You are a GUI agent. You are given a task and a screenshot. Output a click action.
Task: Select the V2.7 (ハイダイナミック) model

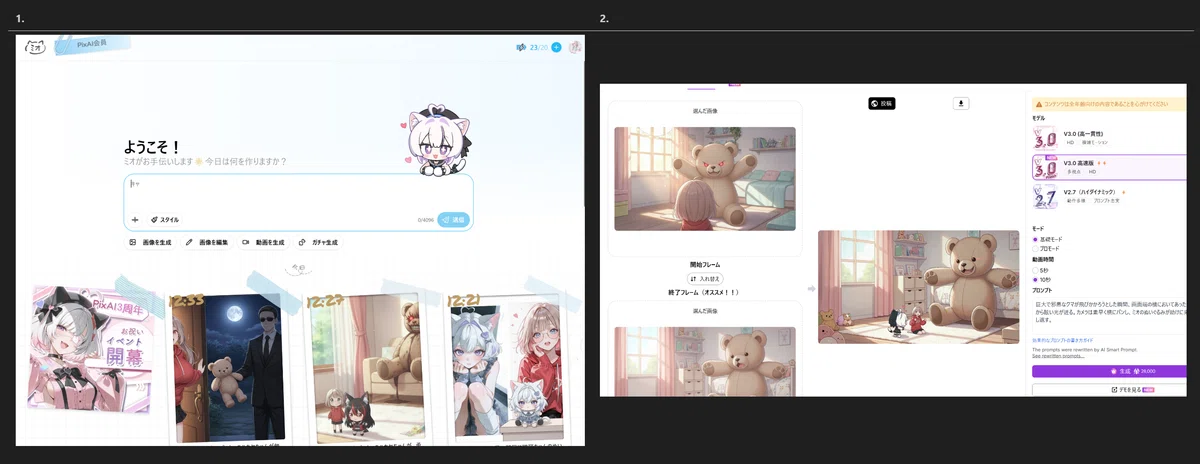1110,196
